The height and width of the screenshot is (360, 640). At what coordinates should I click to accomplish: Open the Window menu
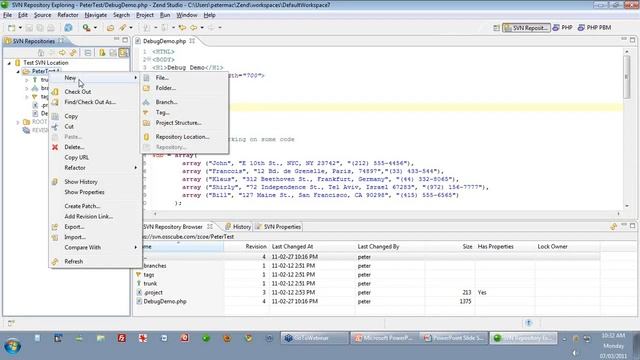[x=187, y=15]
